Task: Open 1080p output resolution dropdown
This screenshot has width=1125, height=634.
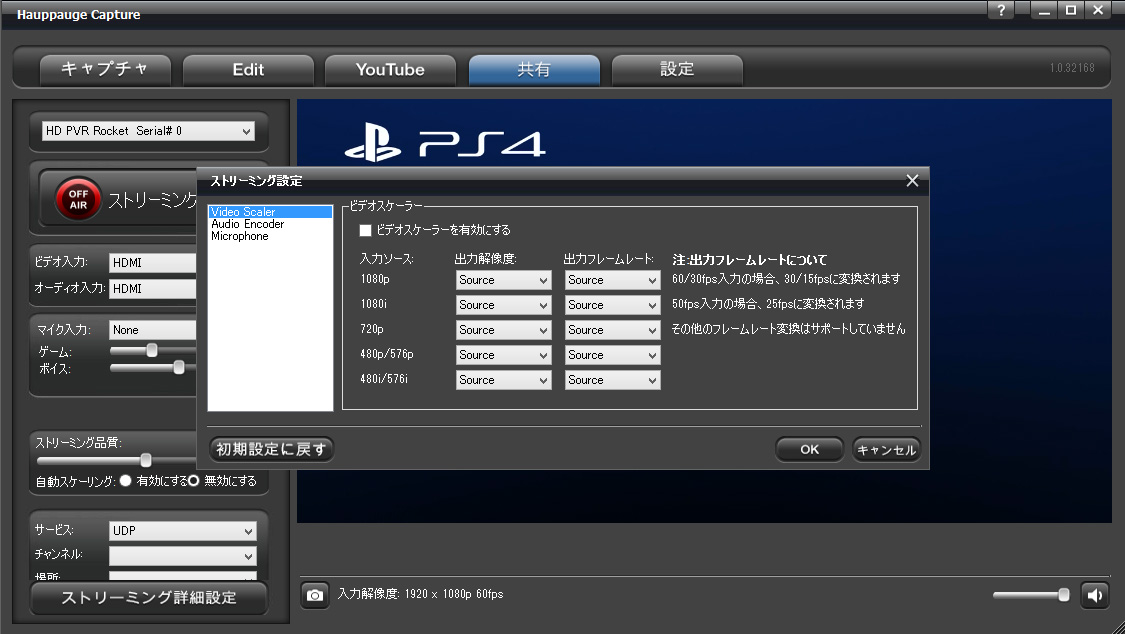Action: (x=503, y=280)
